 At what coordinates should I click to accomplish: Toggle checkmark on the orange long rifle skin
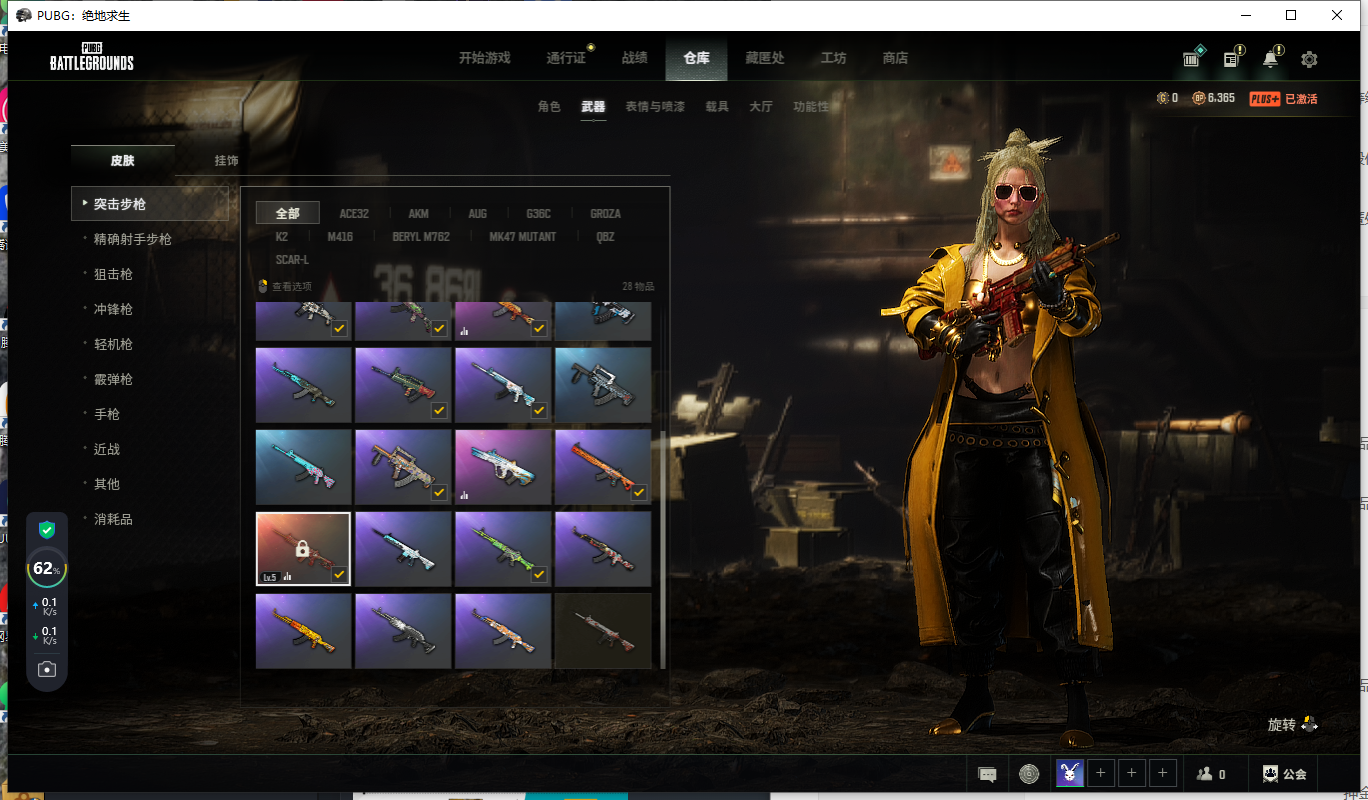click(639, 492)
